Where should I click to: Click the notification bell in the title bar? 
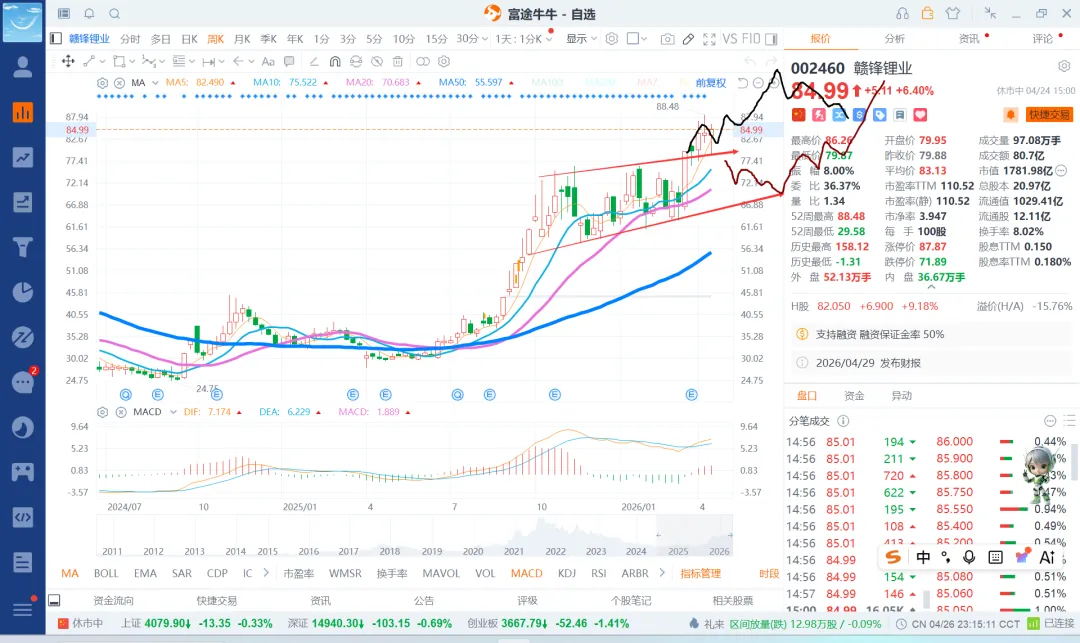[90, 14]
